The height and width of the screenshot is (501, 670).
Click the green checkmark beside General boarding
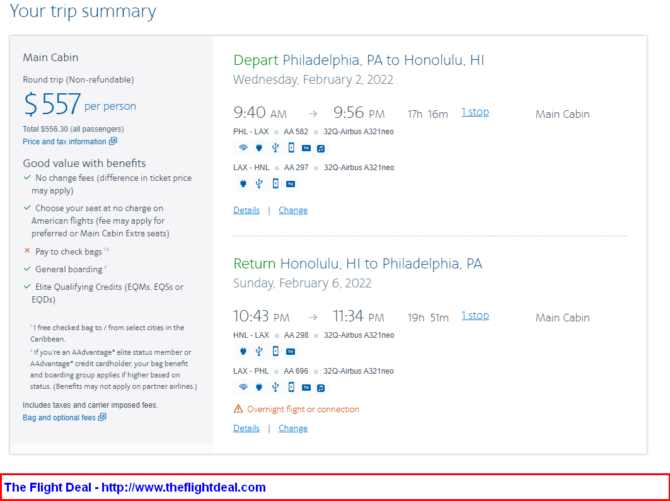[x=27, y=269]
